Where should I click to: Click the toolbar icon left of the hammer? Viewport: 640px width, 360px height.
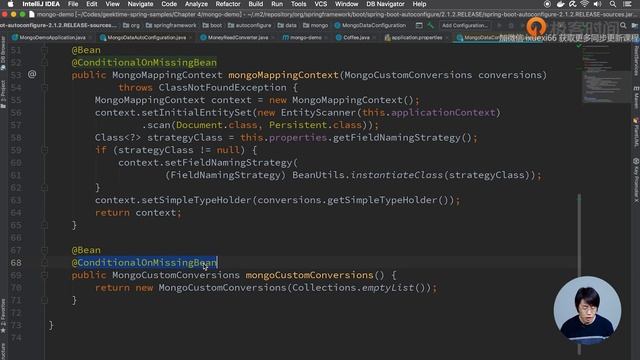[419, 25]
